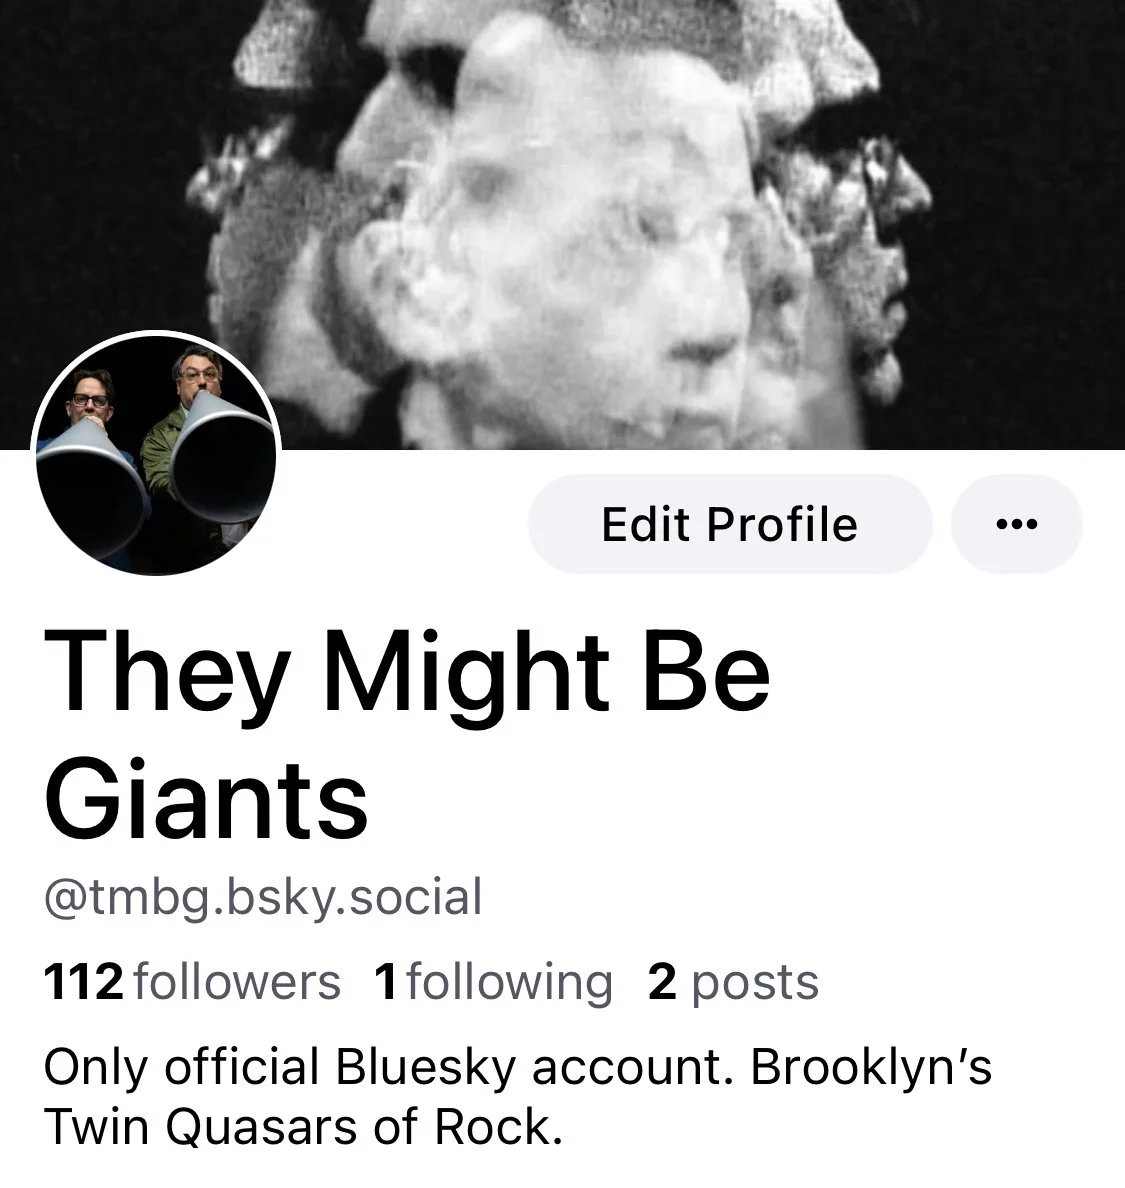Open the three-dot more options menu
The height and width of the screenshot is (1188, 1125).
point(1016,524)
